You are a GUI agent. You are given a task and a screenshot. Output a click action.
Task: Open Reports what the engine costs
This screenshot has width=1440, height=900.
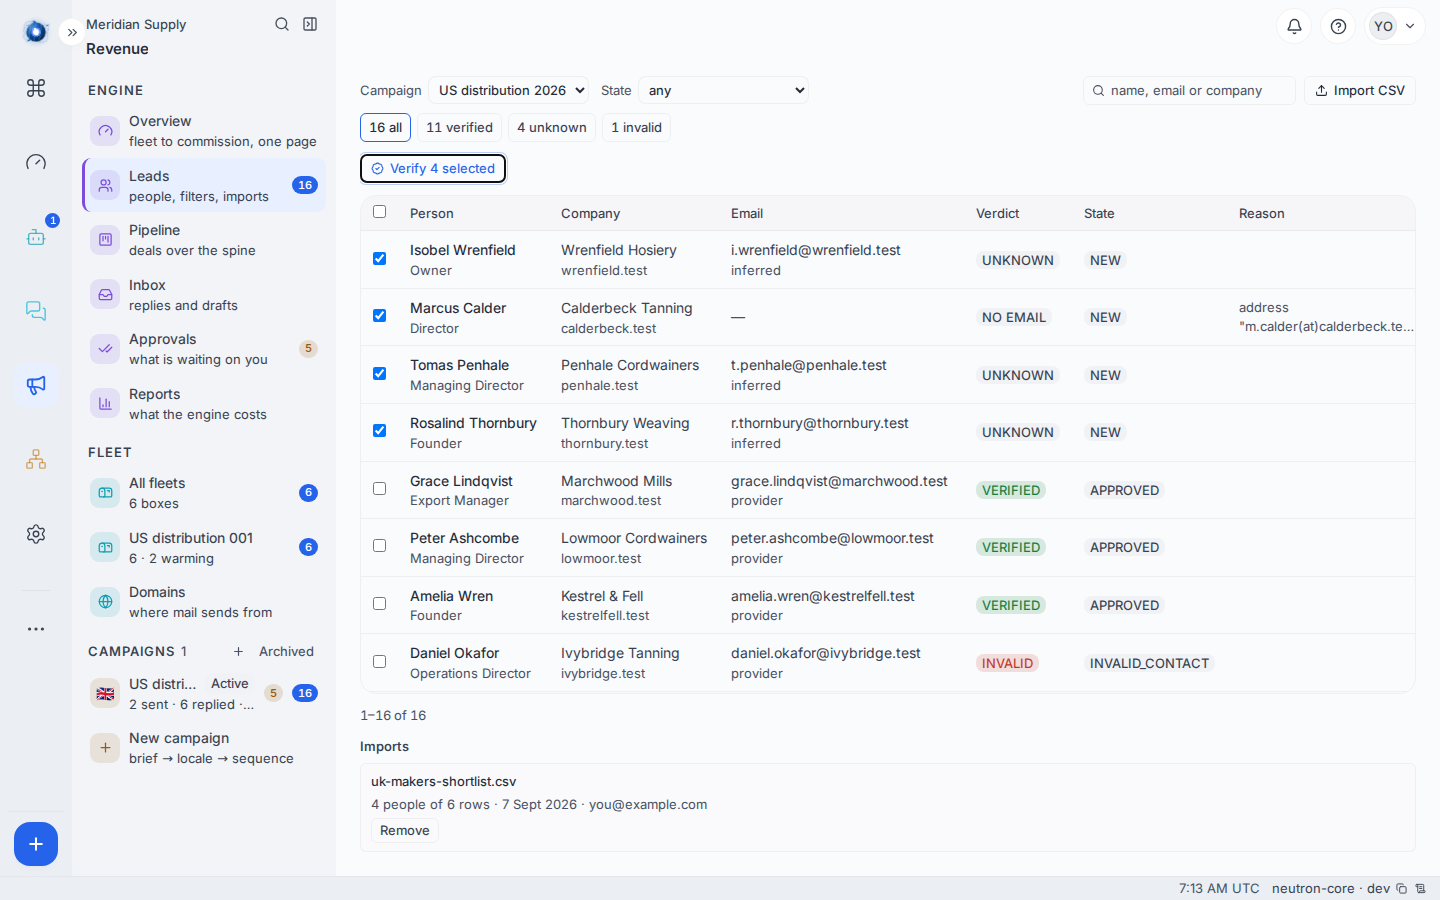point(204,404)
